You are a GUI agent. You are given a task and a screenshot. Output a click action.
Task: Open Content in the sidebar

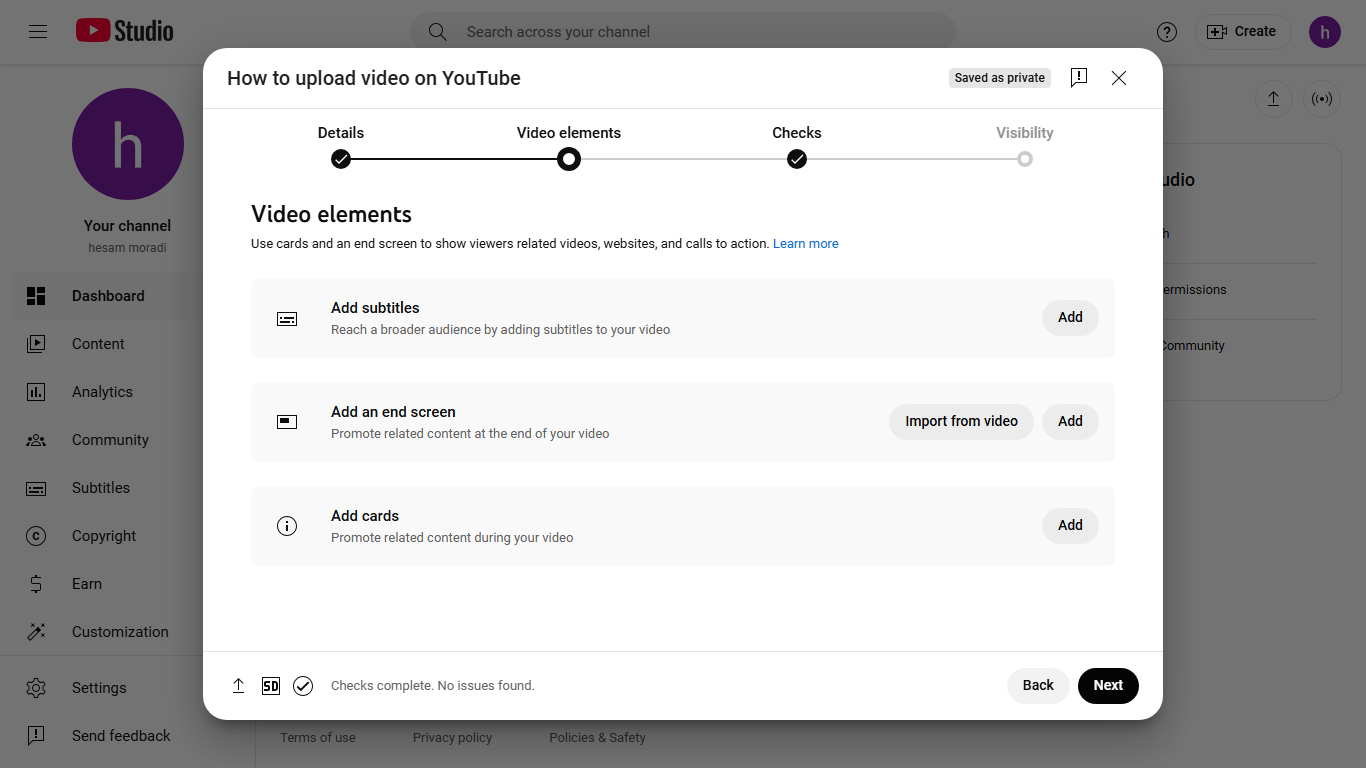point(98,344)
